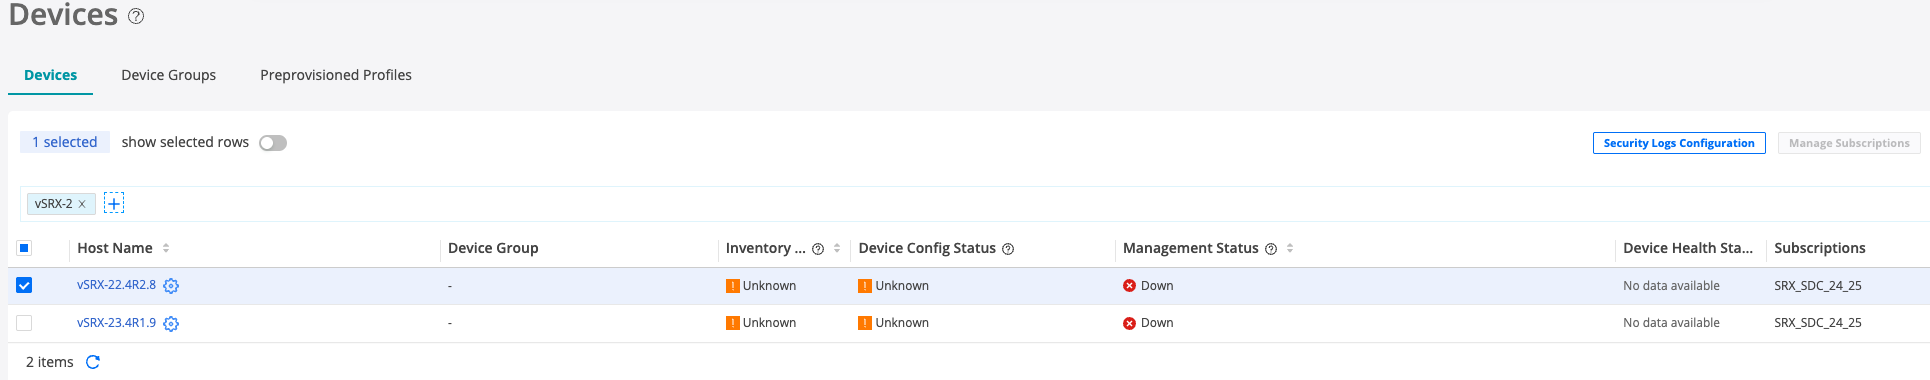Open Inventory column help icon
The image size is (1930, 380).
[818, 249]
